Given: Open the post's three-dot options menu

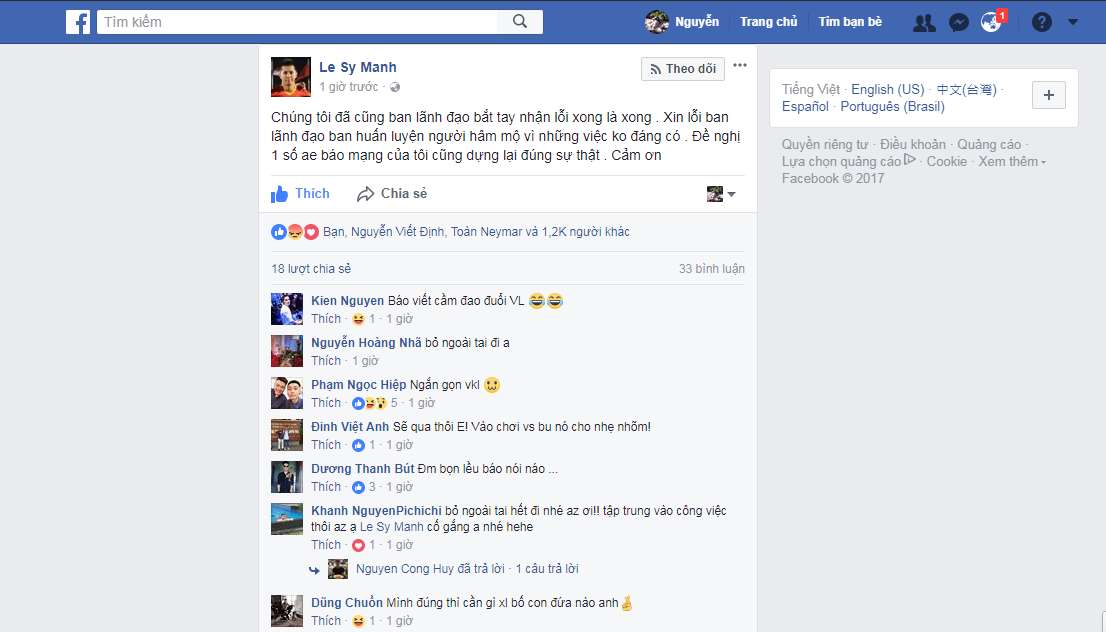Looking at the screenshot, I should coord(739,66).
